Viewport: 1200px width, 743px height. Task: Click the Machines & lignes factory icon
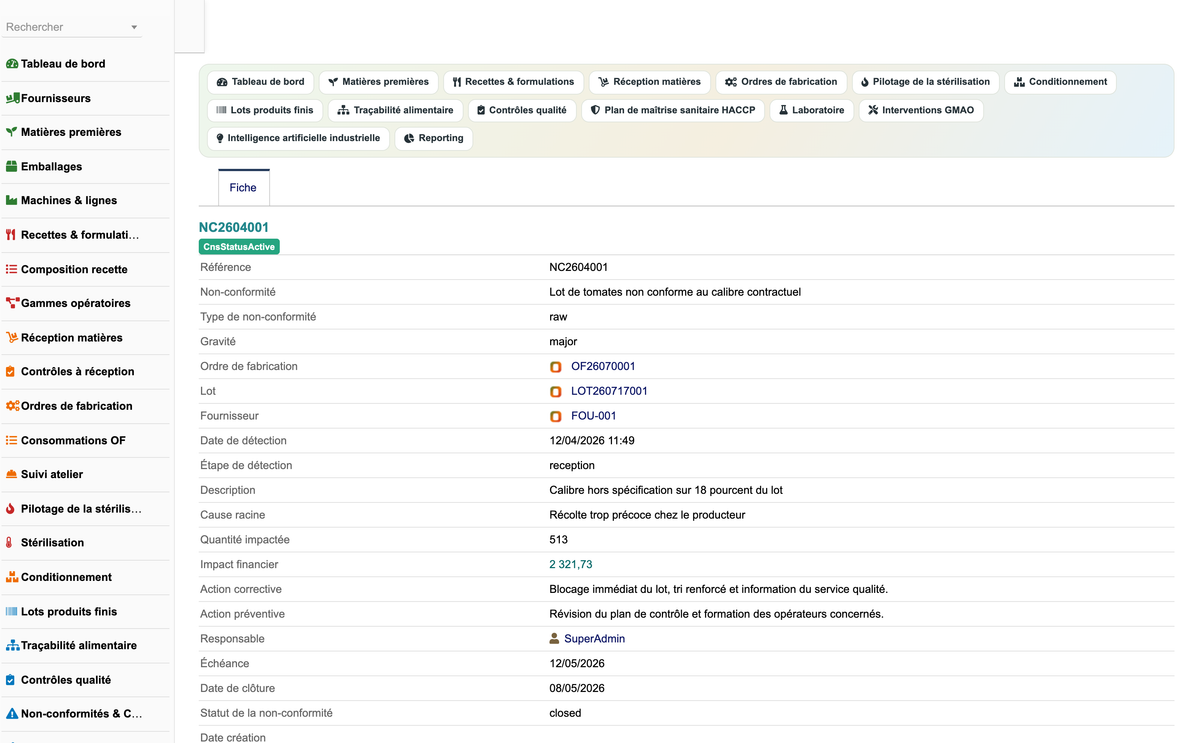(12, 200)
